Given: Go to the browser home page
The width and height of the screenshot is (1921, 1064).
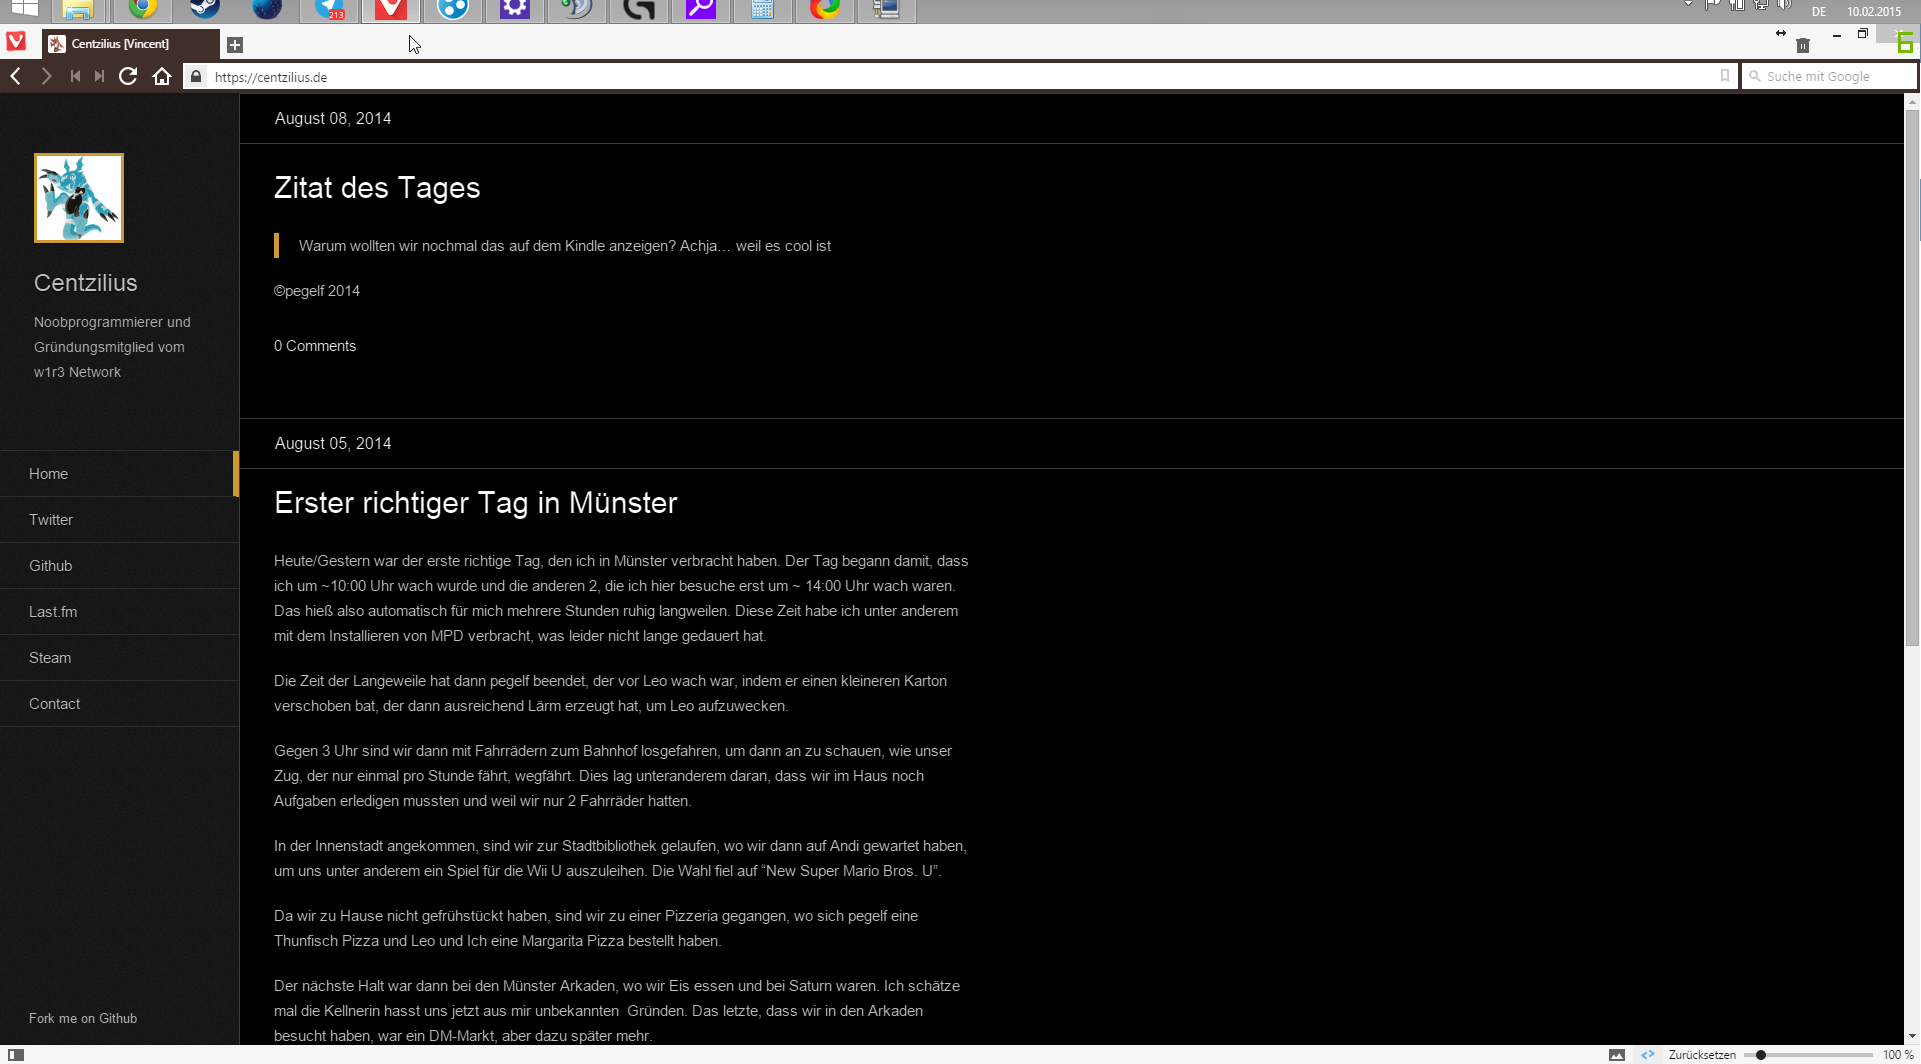Looking at the screenshot, I should point(162,76).
